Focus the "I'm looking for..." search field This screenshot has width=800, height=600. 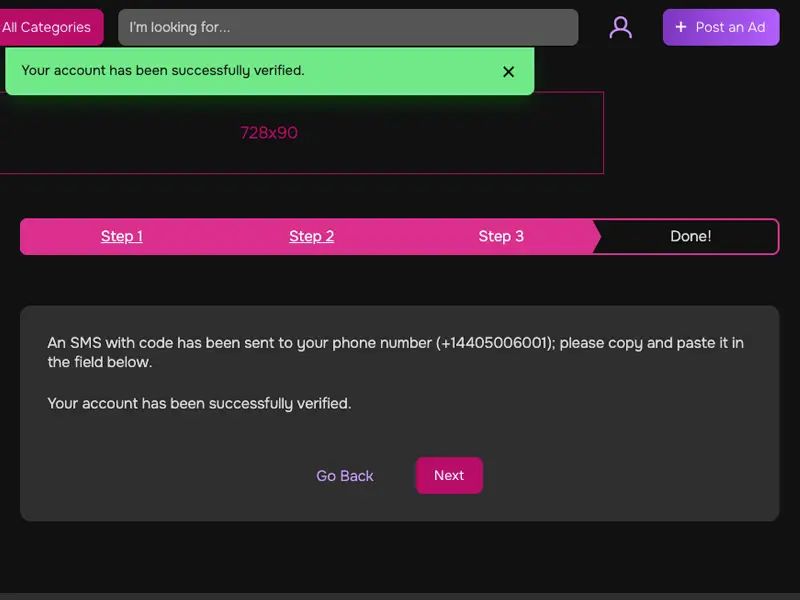tap(347, 27)
